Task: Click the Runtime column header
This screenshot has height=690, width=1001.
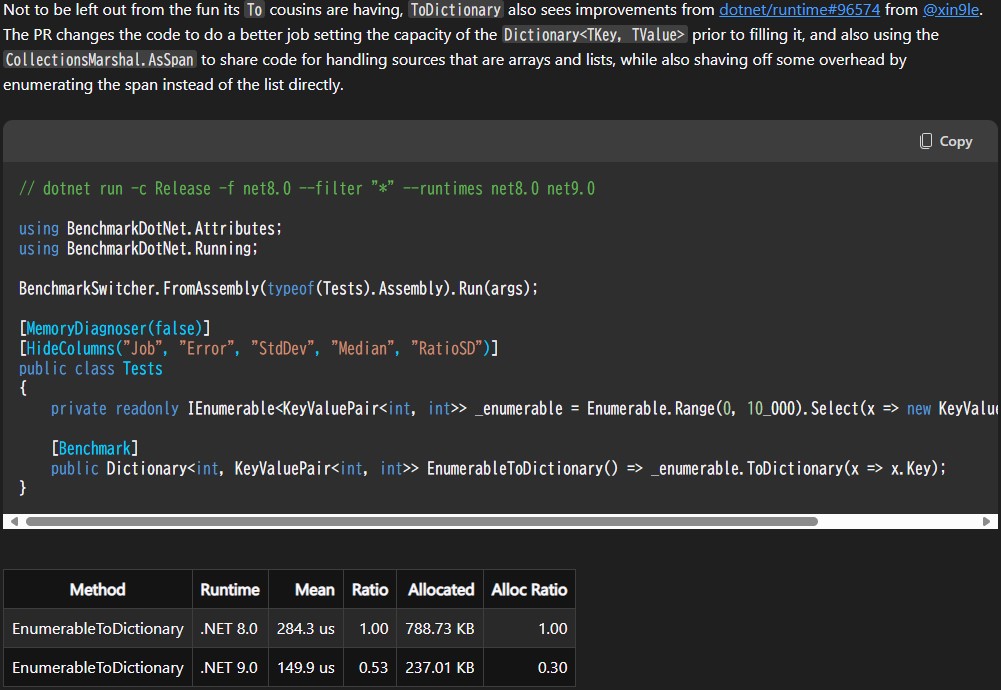Action: [x=230, y=589]
